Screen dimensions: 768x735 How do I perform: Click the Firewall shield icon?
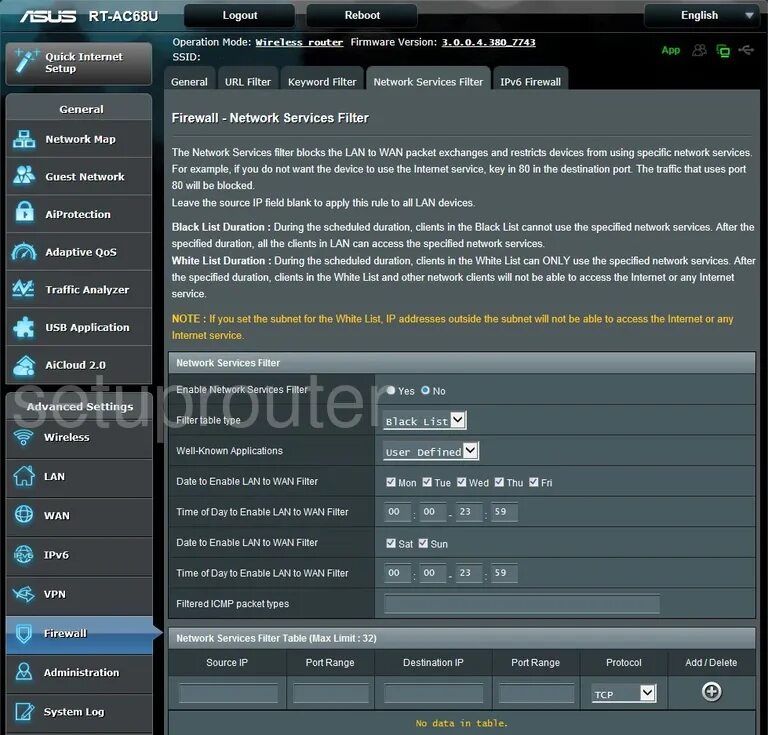[x=24, y=633]
